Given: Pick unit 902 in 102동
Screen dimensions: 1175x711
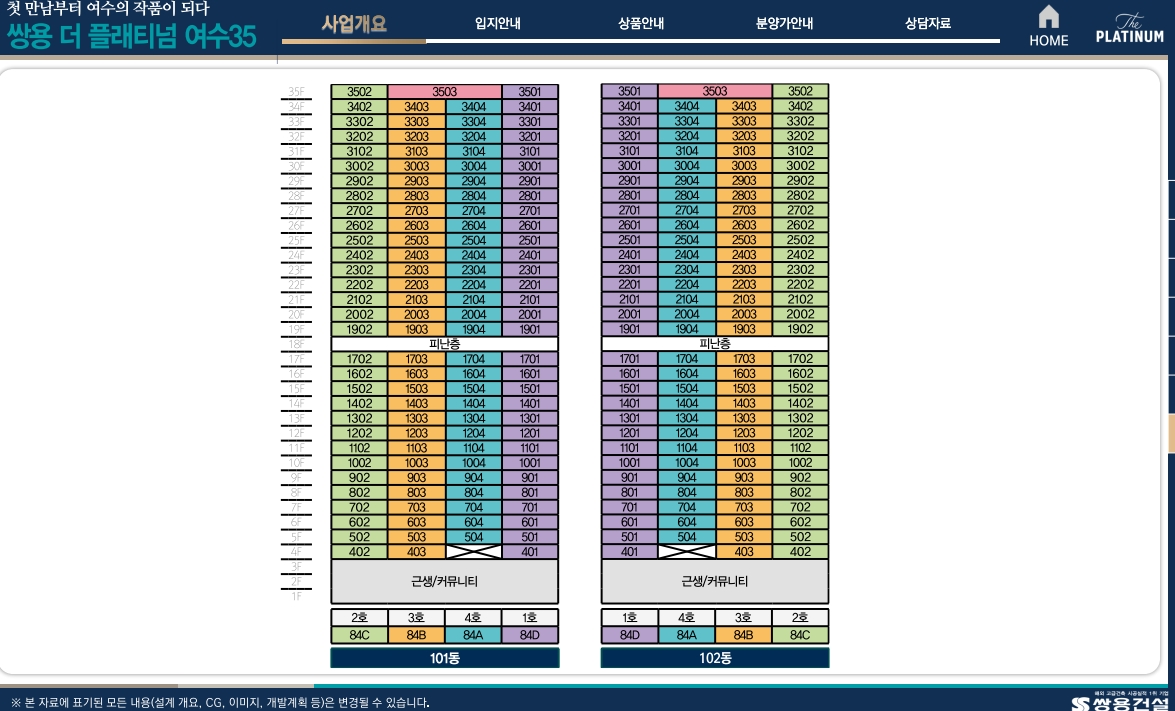Looking at the screenshot, I should (800, 477).
